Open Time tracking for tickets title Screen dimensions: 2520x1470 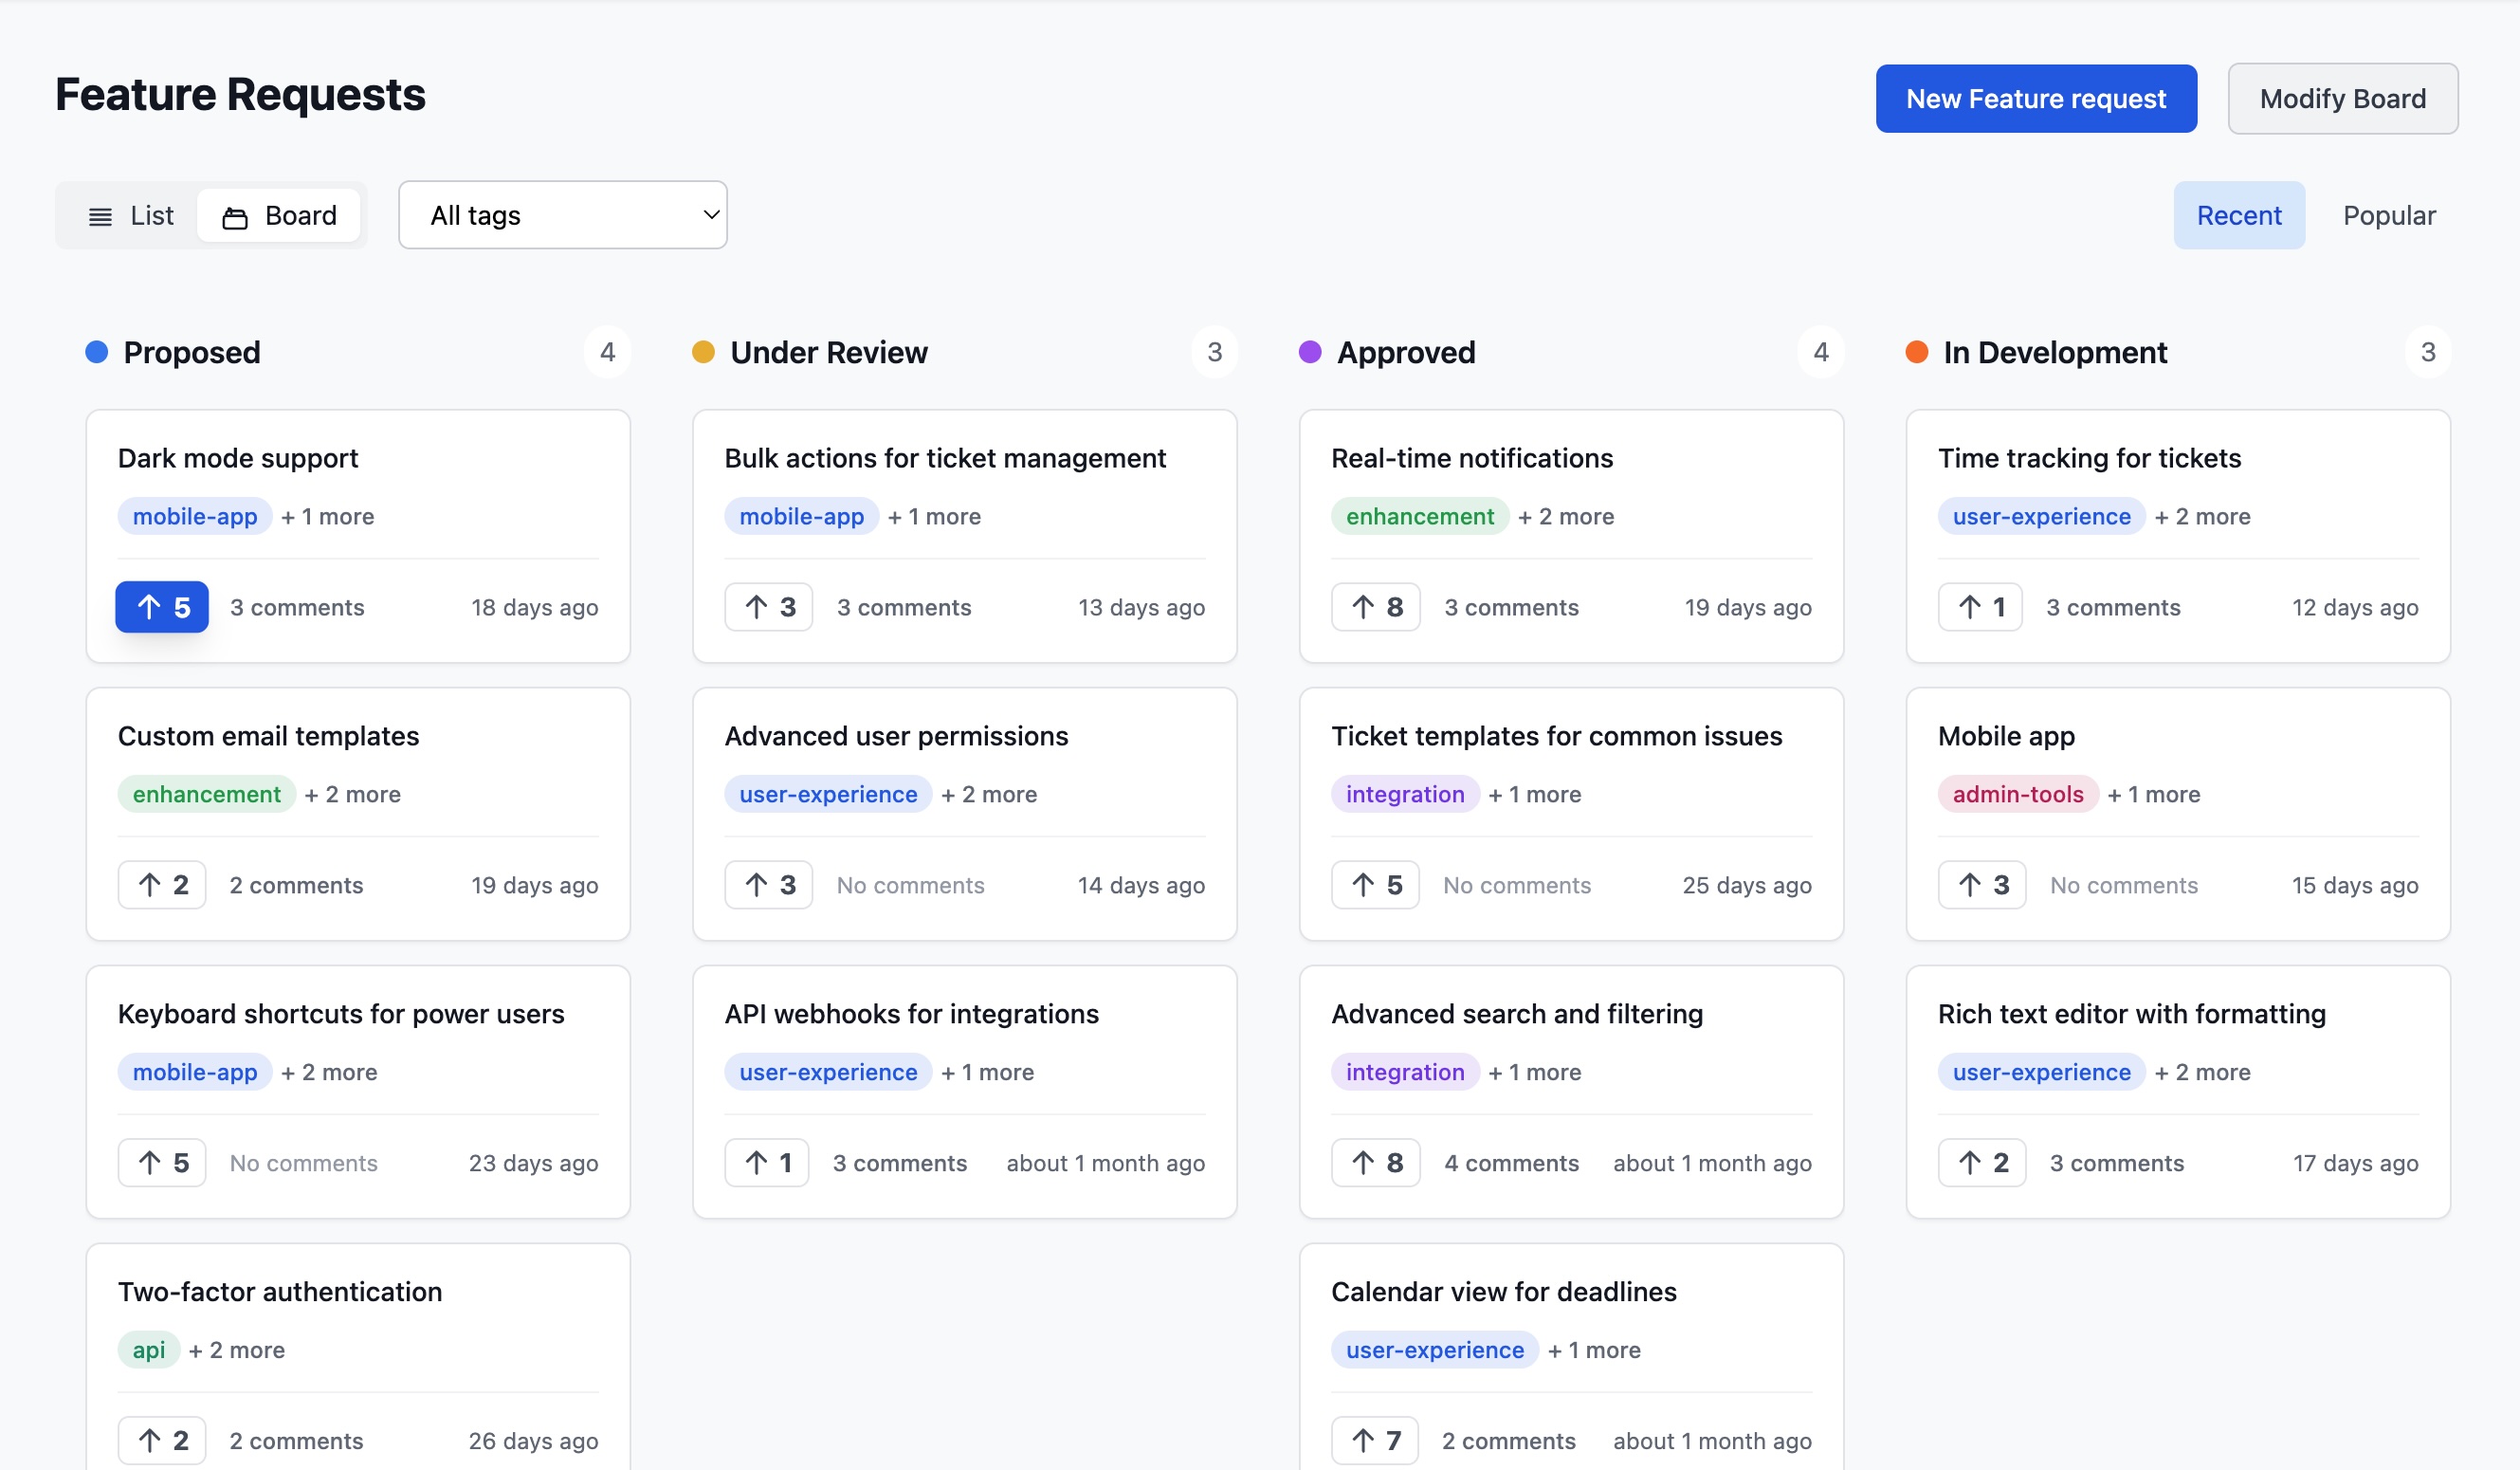click(x=2089, y=458)
